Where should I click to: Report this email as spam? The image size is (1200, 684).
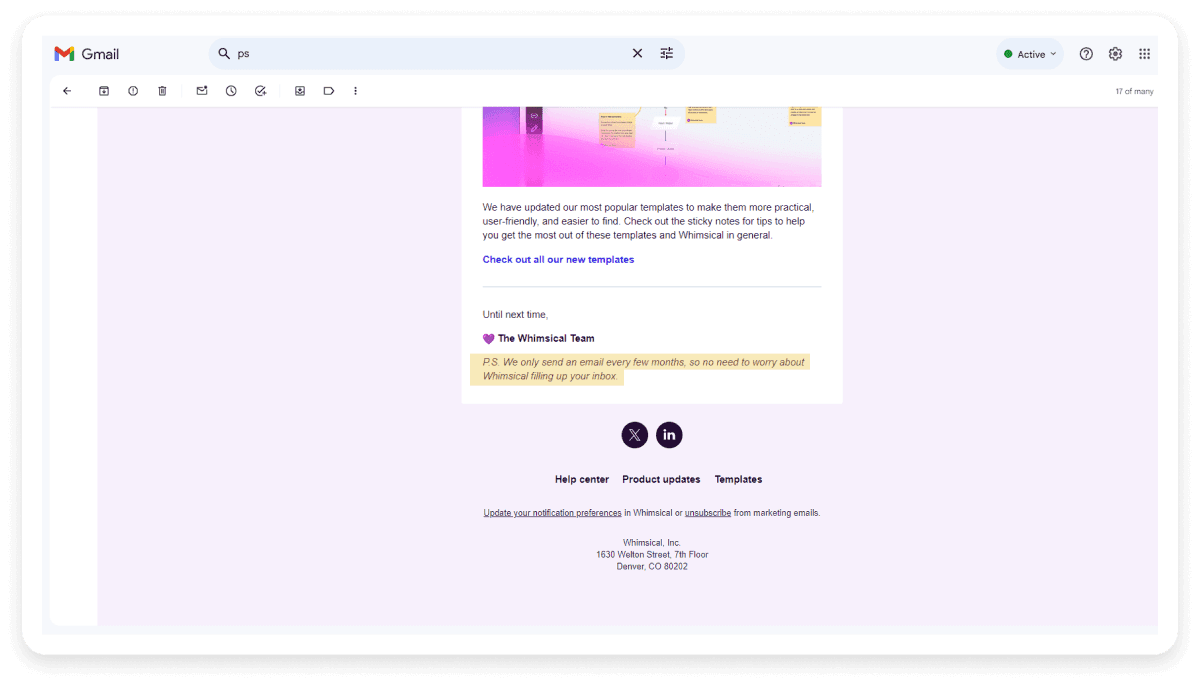133,91
